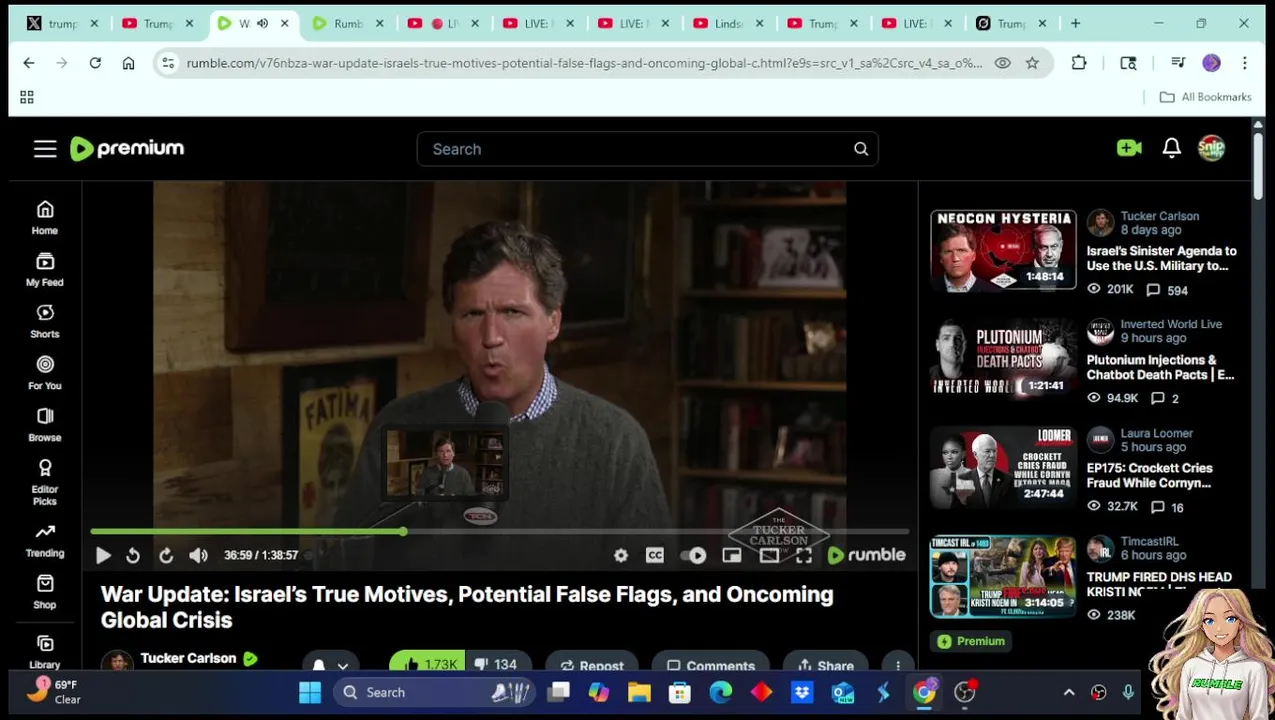This screenshot has height=720, width=1275.
Task: Open the Rumble hamburger menu
Action: pyautogui.click(x=45, y=149)
